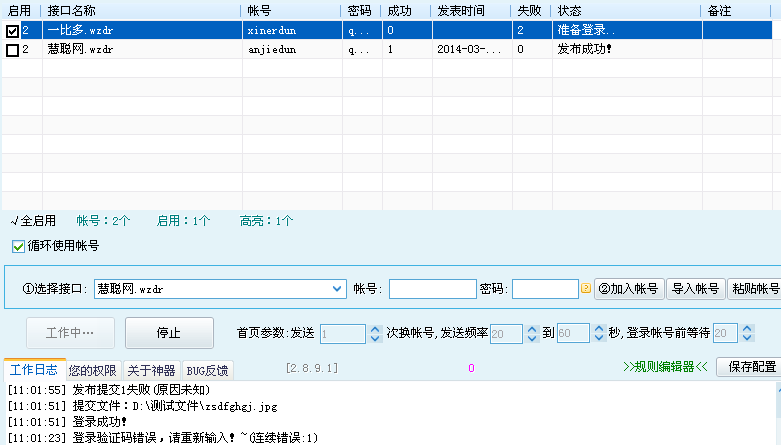
Task: Sort by 失败 column header
Action: pyautogui.click(x=531, y=10)
